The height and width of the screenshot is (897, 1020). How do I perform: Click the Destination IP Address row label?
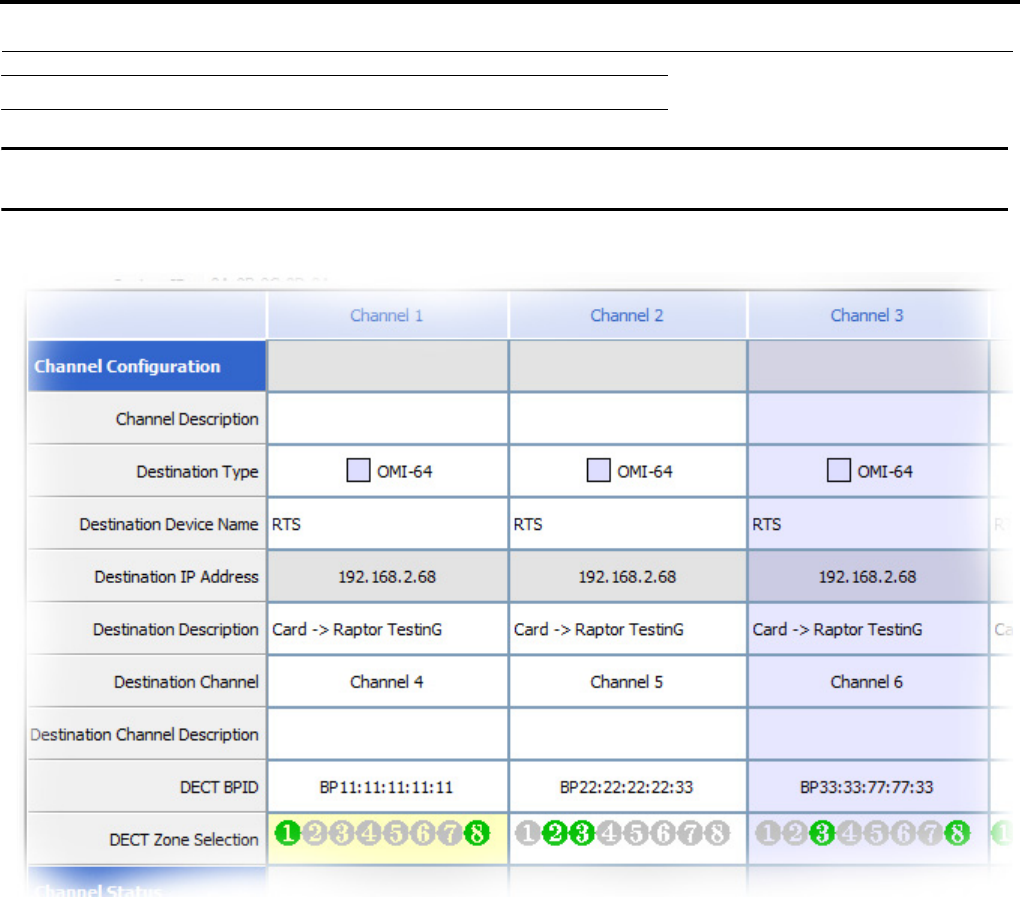click(x=176, y=577)
